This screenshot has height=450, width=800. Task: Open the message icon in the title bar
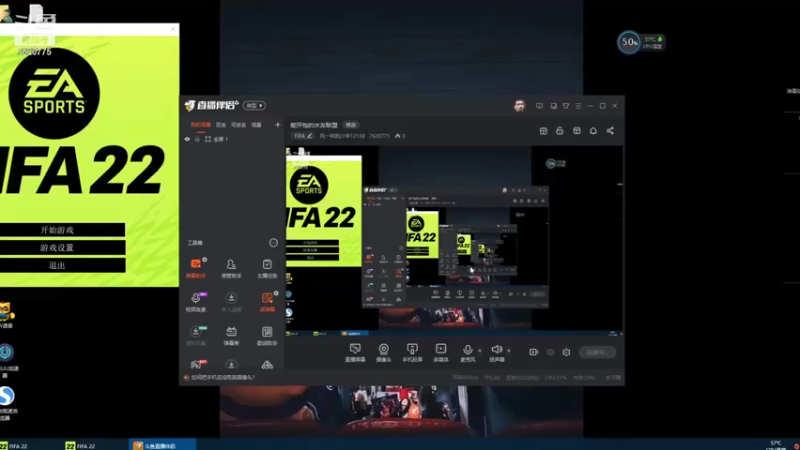click(x=539, y=106)
